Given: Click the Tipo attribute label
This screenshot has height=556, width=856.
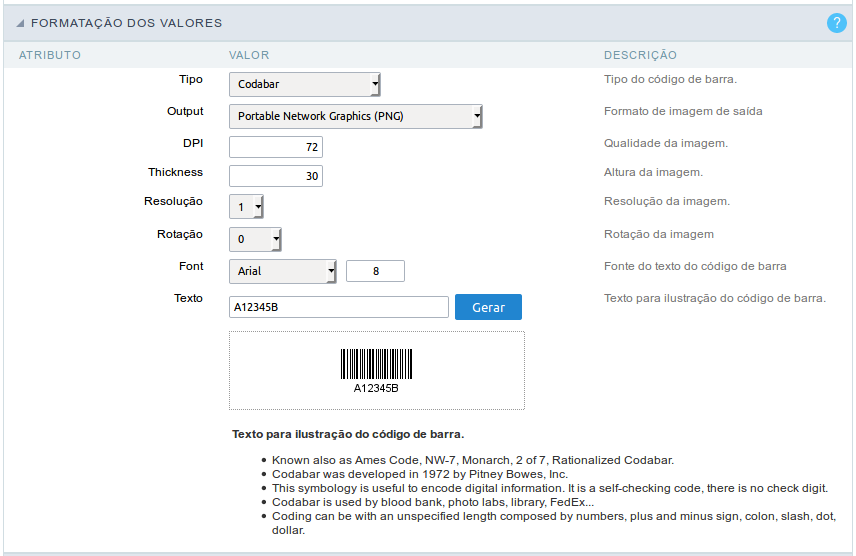Looking at the screenshot, I should [191, 79].
